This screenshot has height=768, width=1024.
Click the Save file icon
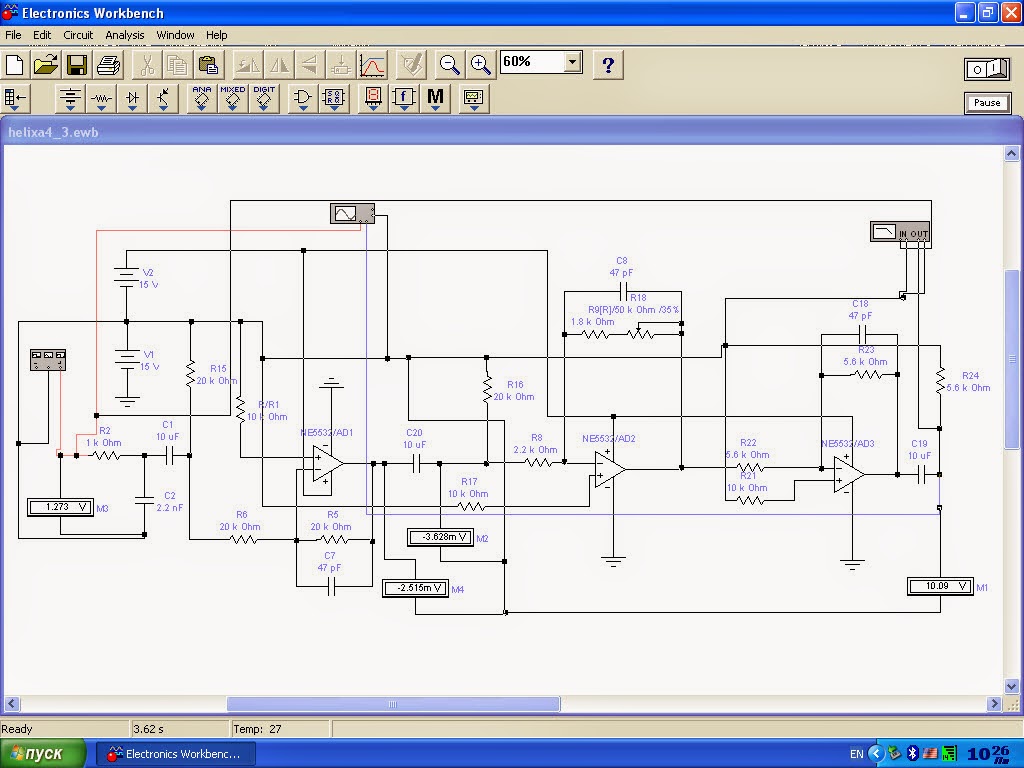77,65
